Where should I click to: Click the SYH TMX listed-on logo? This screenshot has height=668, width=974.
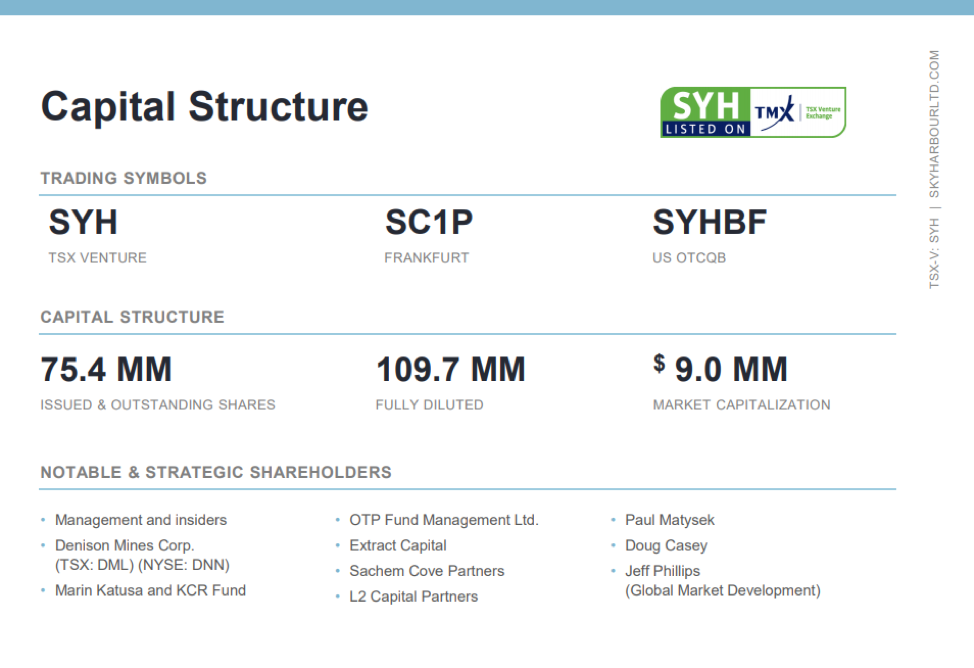click(x=753, y=112)
